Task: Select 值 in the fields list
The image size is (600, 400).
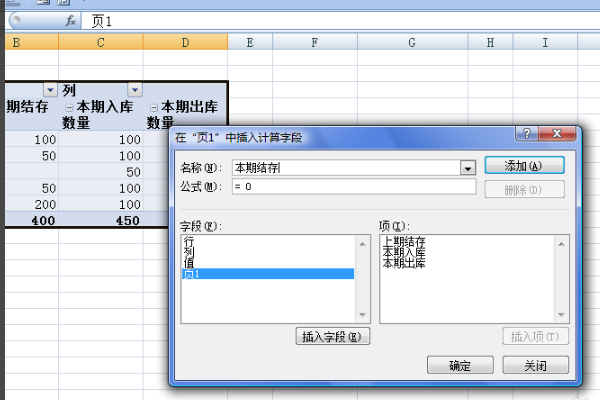Action: point(268,263)
